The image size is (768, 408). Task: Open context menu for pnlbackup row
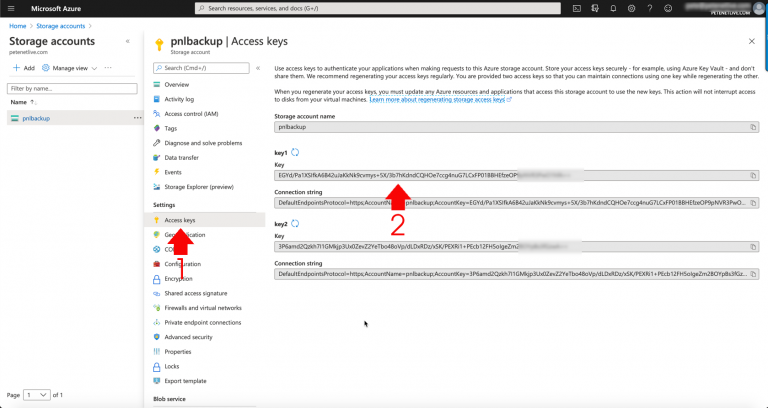[138, 118]
